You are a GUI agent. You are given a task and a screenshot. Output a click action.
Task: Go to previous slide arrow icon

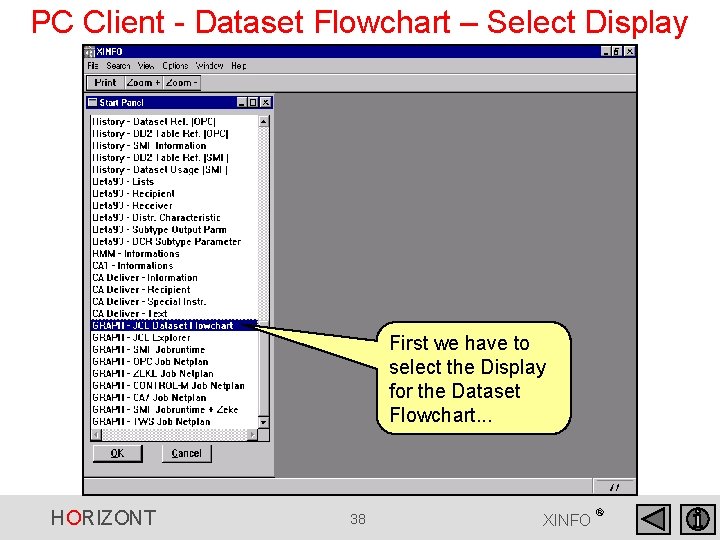coord(653,519)
